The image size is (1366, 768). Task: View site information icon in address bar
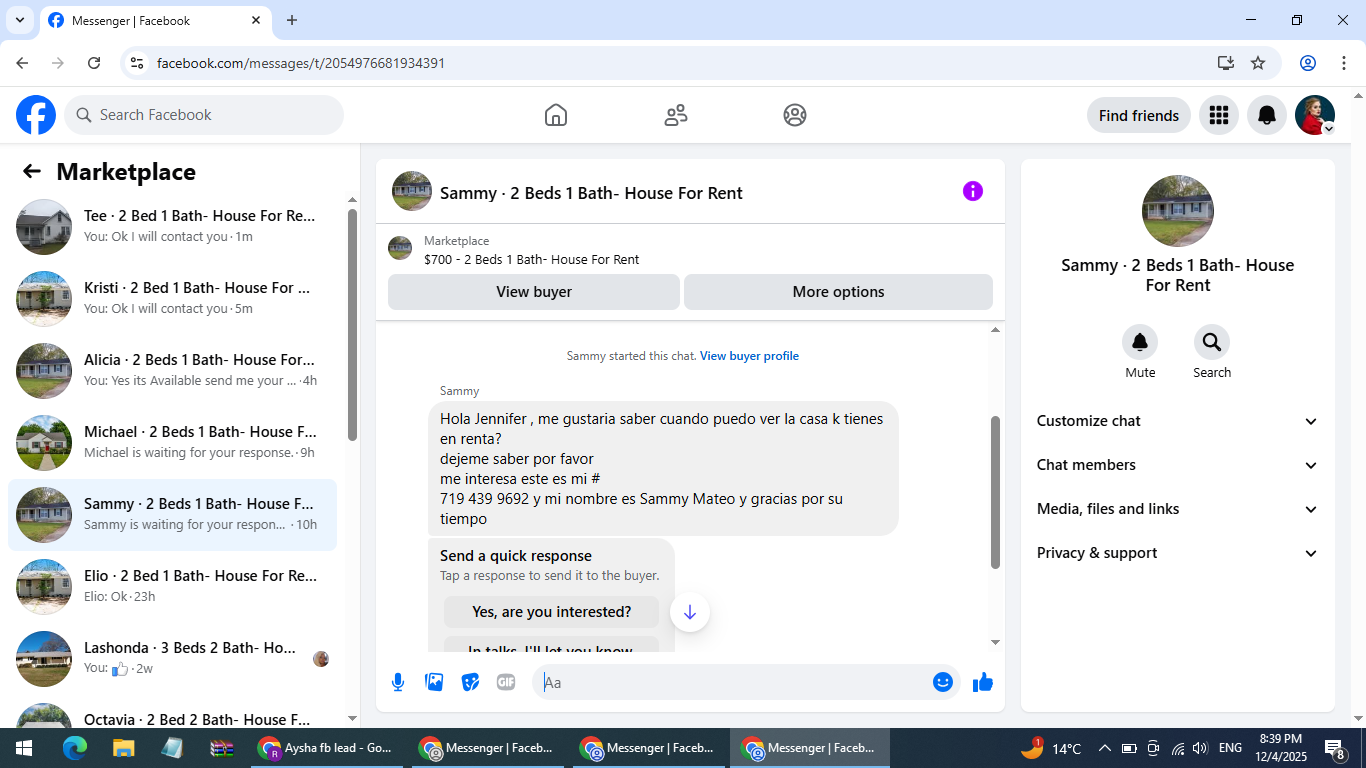138,63
